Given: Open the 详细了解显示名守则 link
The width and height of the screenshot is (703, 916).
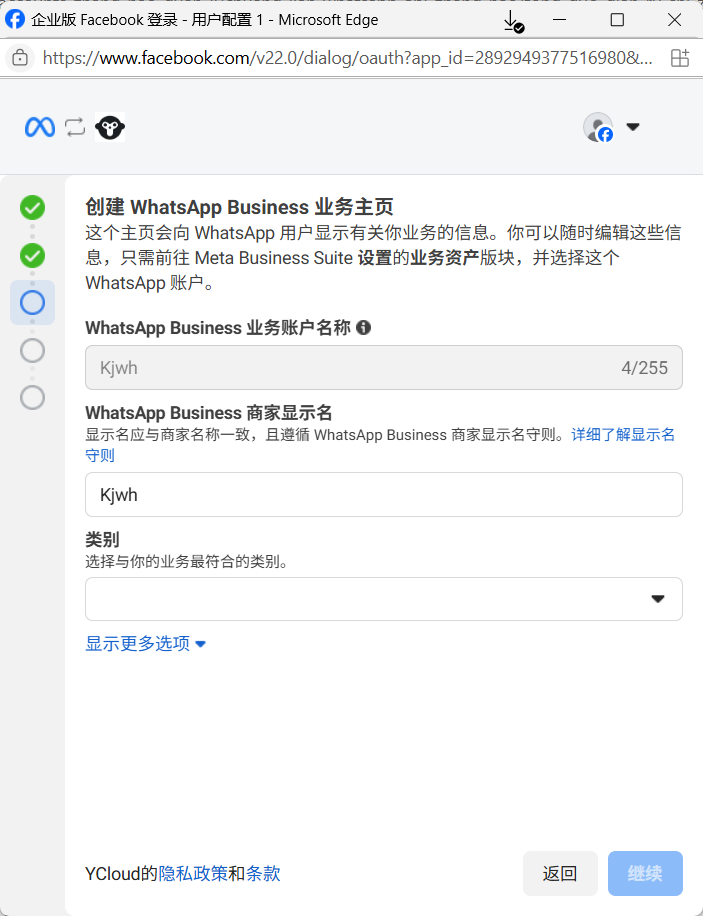Looking at the screenshot, I should (x=623, y=435).
